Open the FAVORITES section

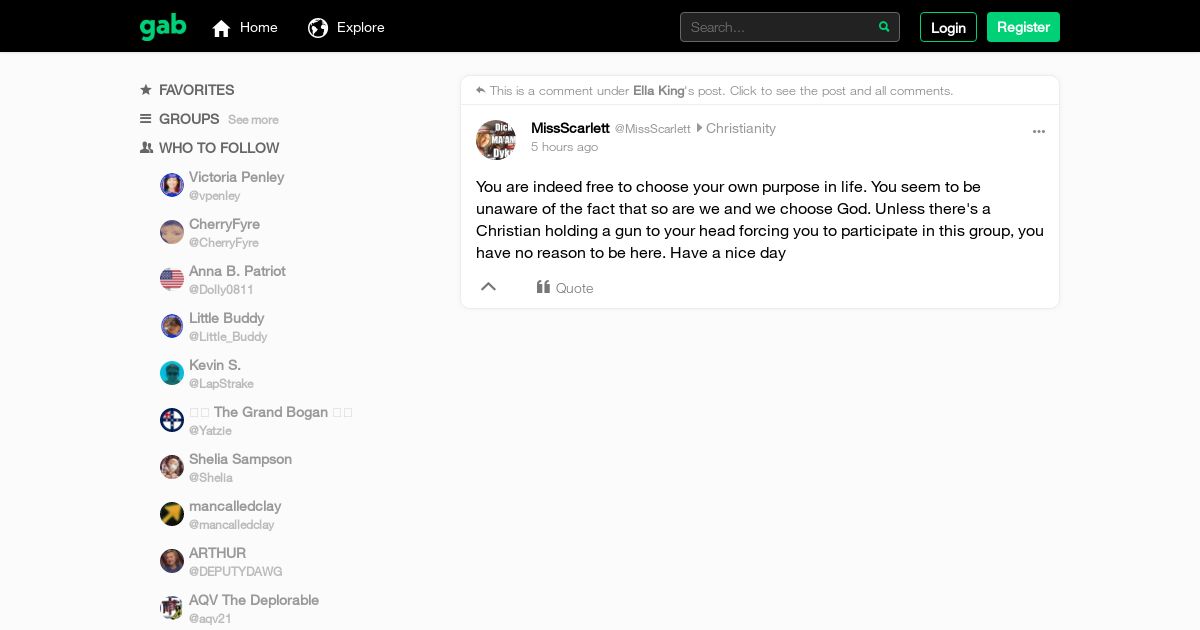point(197,90)
